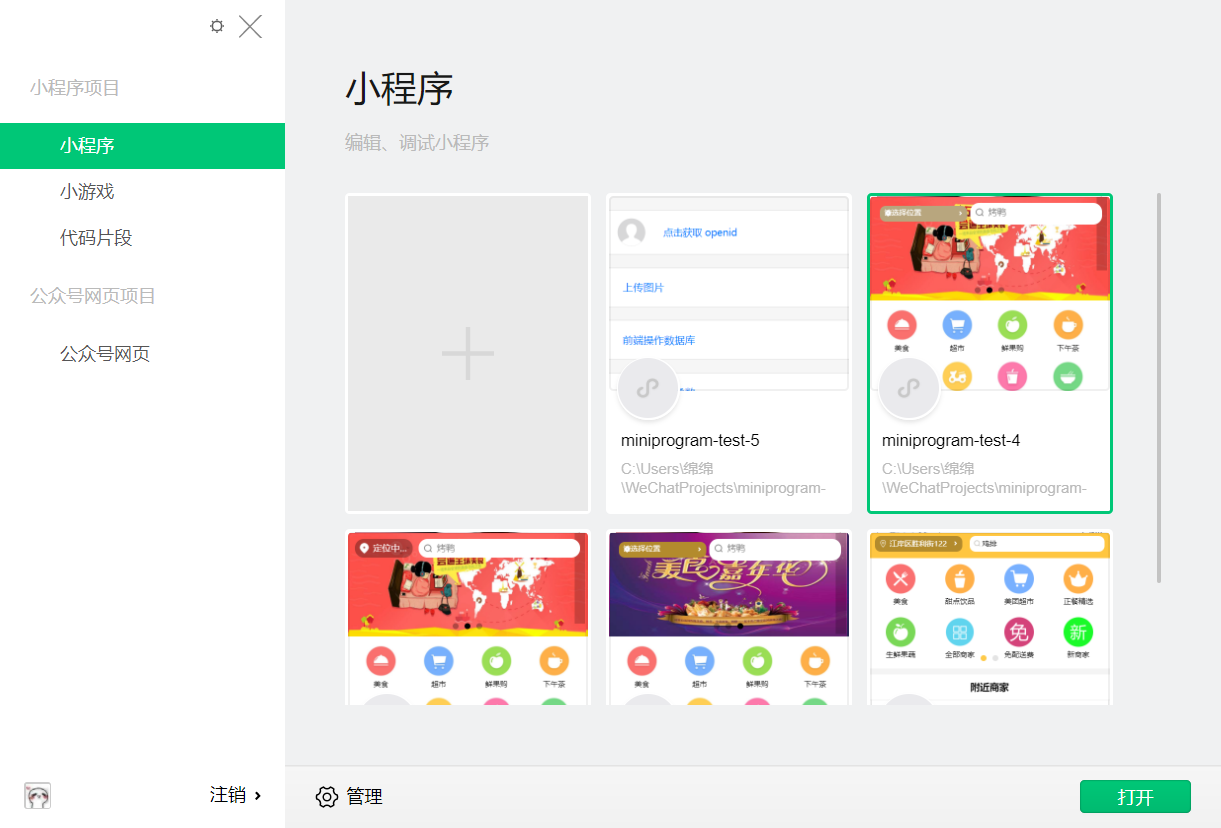Image resolution: width=1221 pixels, height=828 pixels.
Task: Select the project card with 附近商家
Action: [x=990, y=618]
